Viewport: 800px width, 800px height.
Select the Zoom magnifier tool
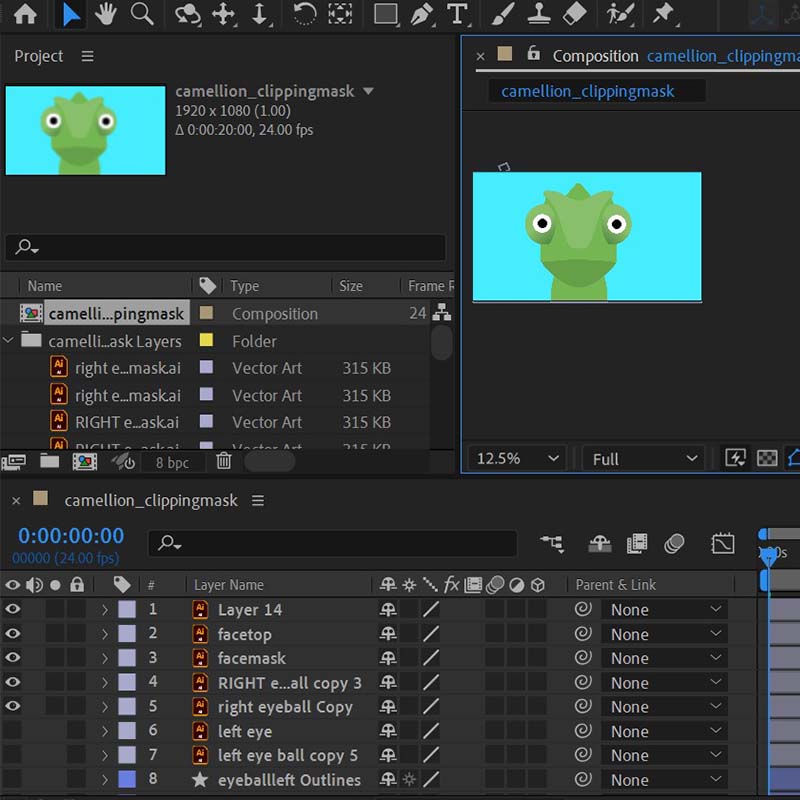[142, 14]
